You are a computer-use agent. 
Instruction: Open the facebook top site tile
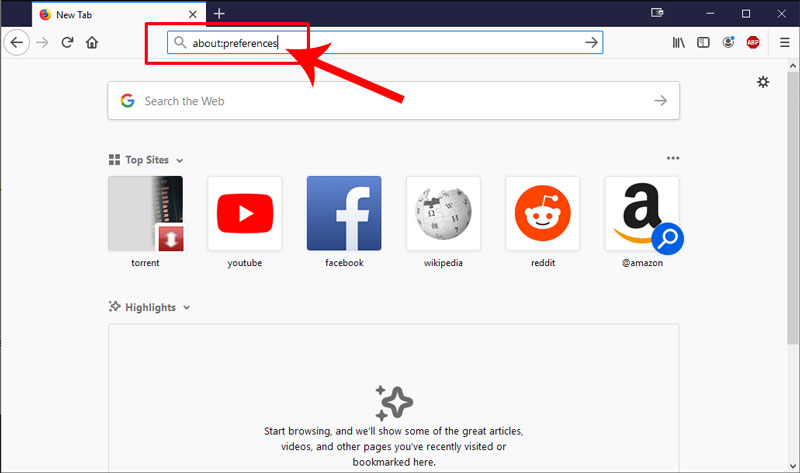(x=344, y=213)
